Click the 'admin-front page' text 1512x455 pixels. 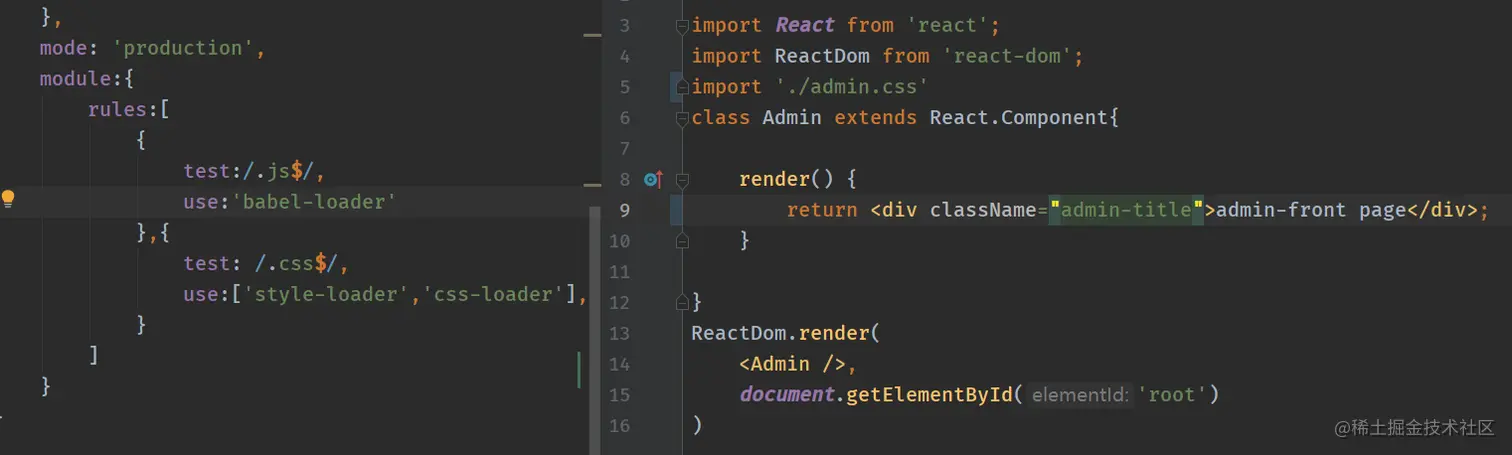1310,210
